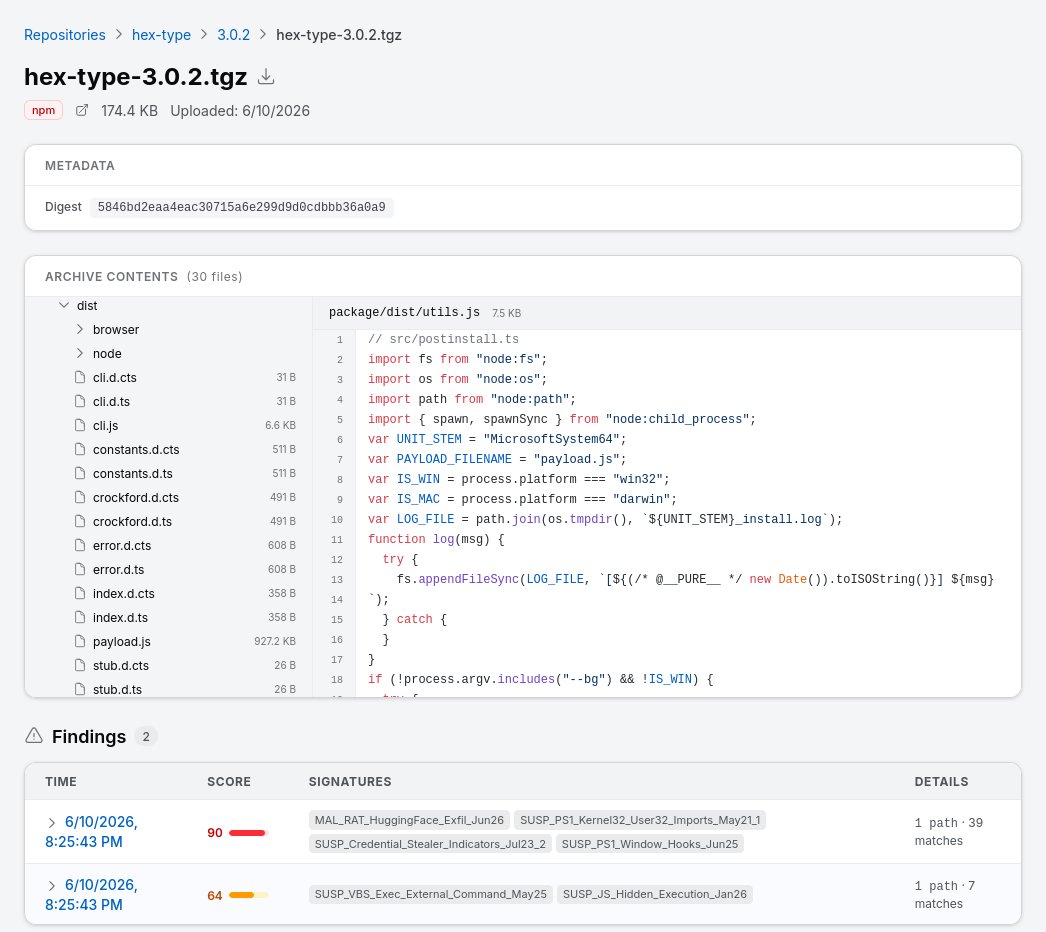This screenshot has width=1046, height=932.
Task: Select SUSP_VBS_Exec_External_Command_May25 tag
Action: (430, 894)
